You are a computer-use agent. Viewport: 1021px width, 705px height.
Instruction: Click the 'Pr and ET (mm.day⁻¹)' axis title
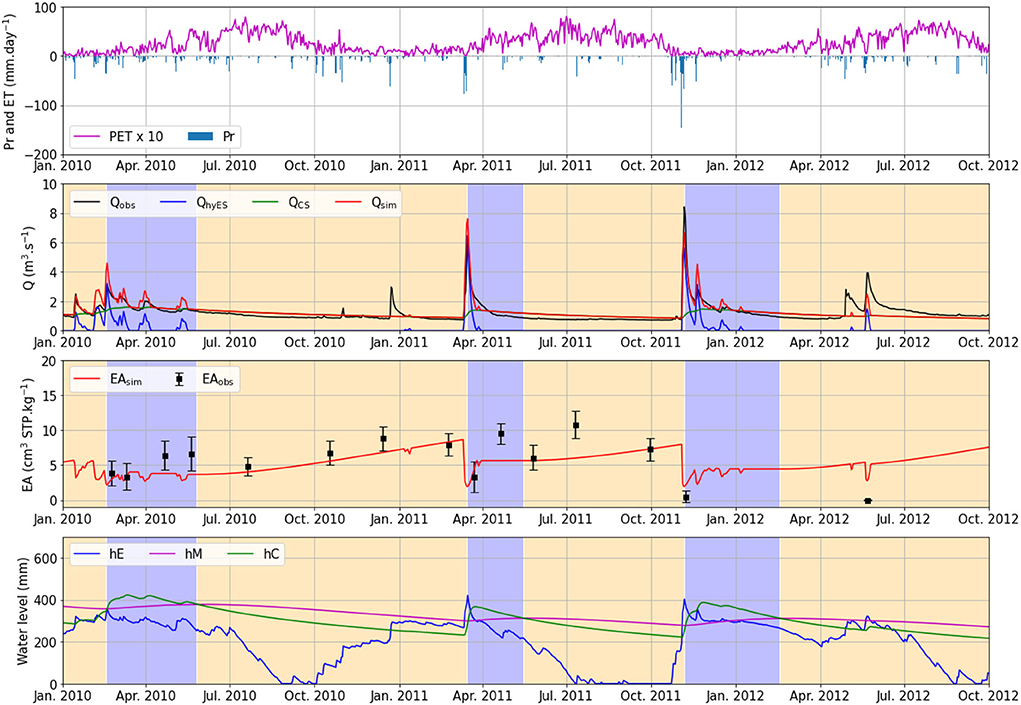point(9,81)
